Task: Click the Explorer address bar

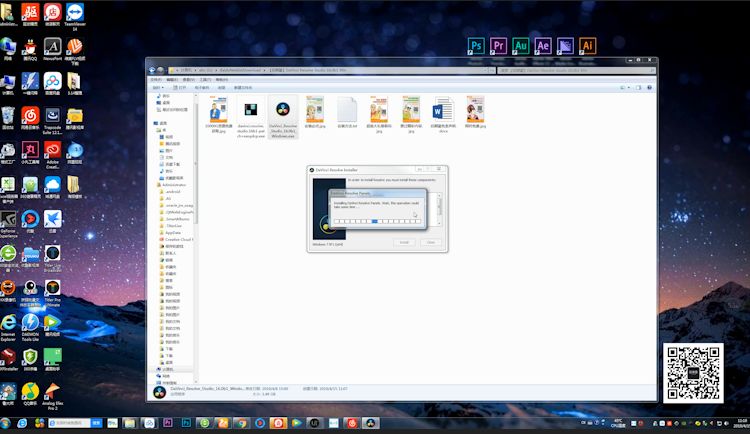Action: pyautogui.click(x=330, y=70)
